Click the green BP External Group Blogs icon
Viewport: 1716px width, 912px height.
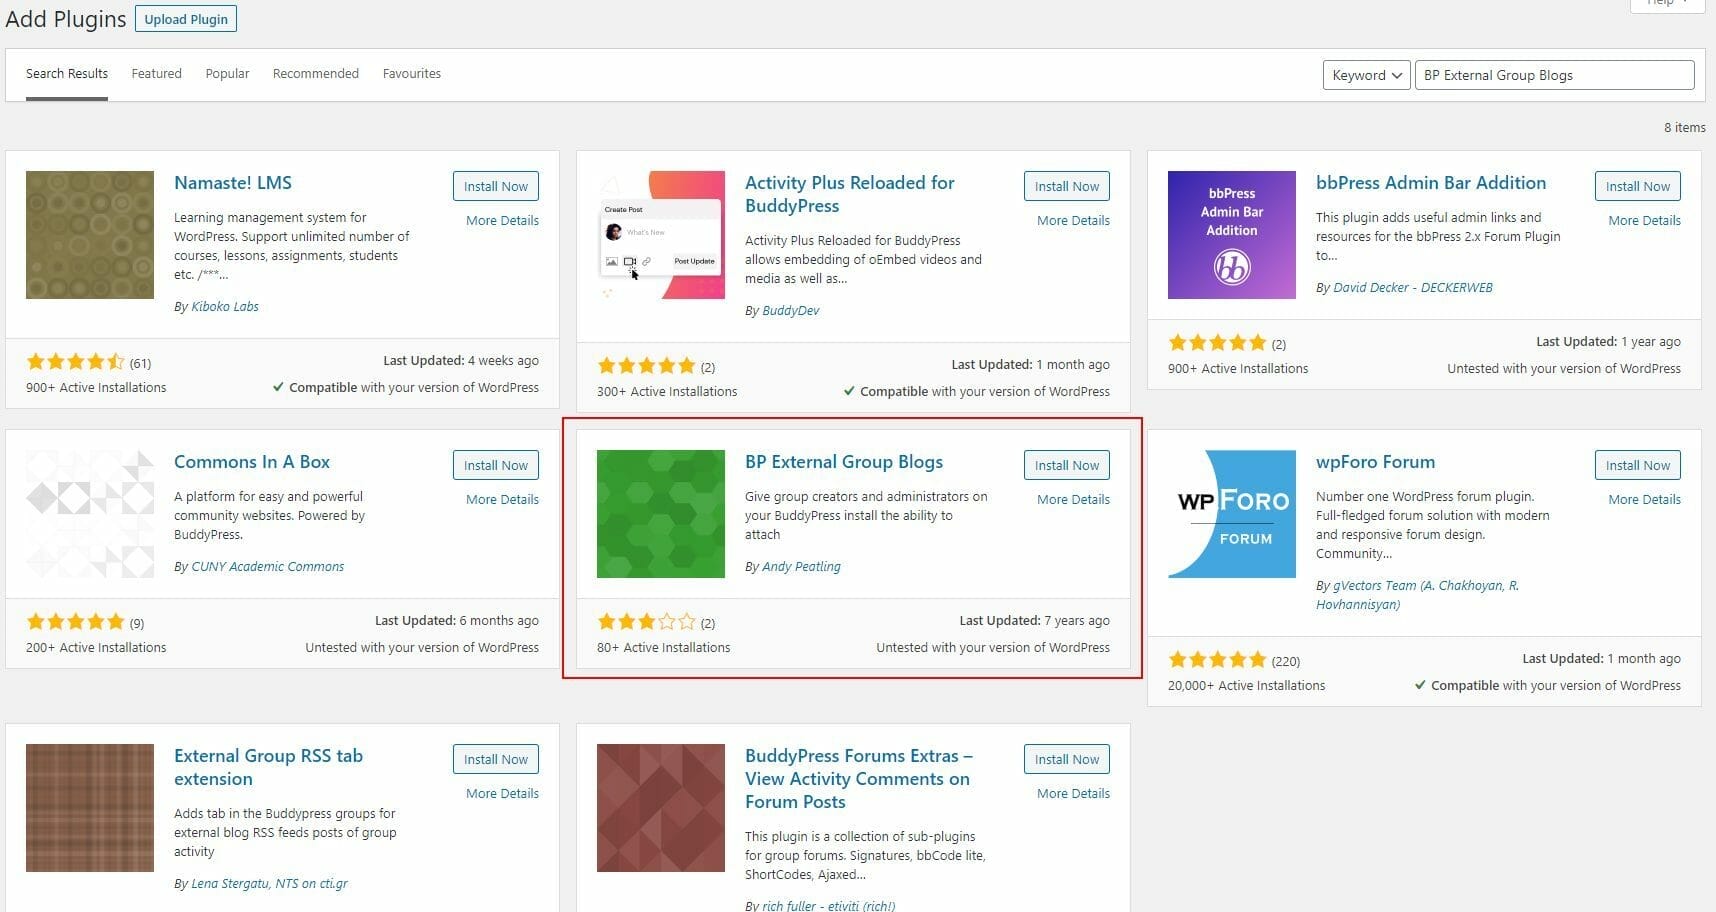pos(661,514)
